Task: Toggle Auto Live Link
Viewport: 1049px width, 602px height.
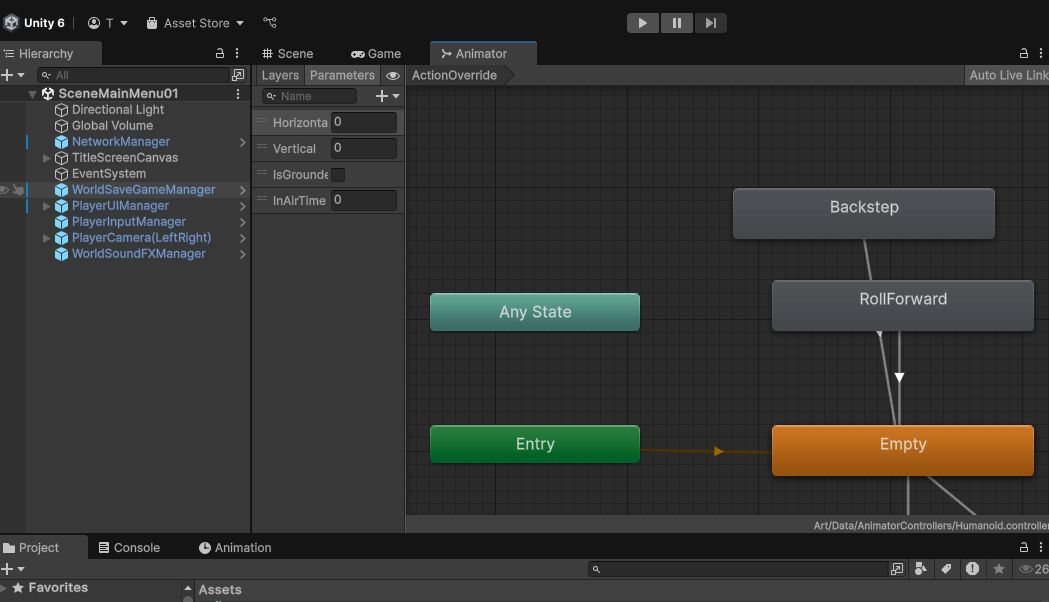Action: [x=1007, y=75]
